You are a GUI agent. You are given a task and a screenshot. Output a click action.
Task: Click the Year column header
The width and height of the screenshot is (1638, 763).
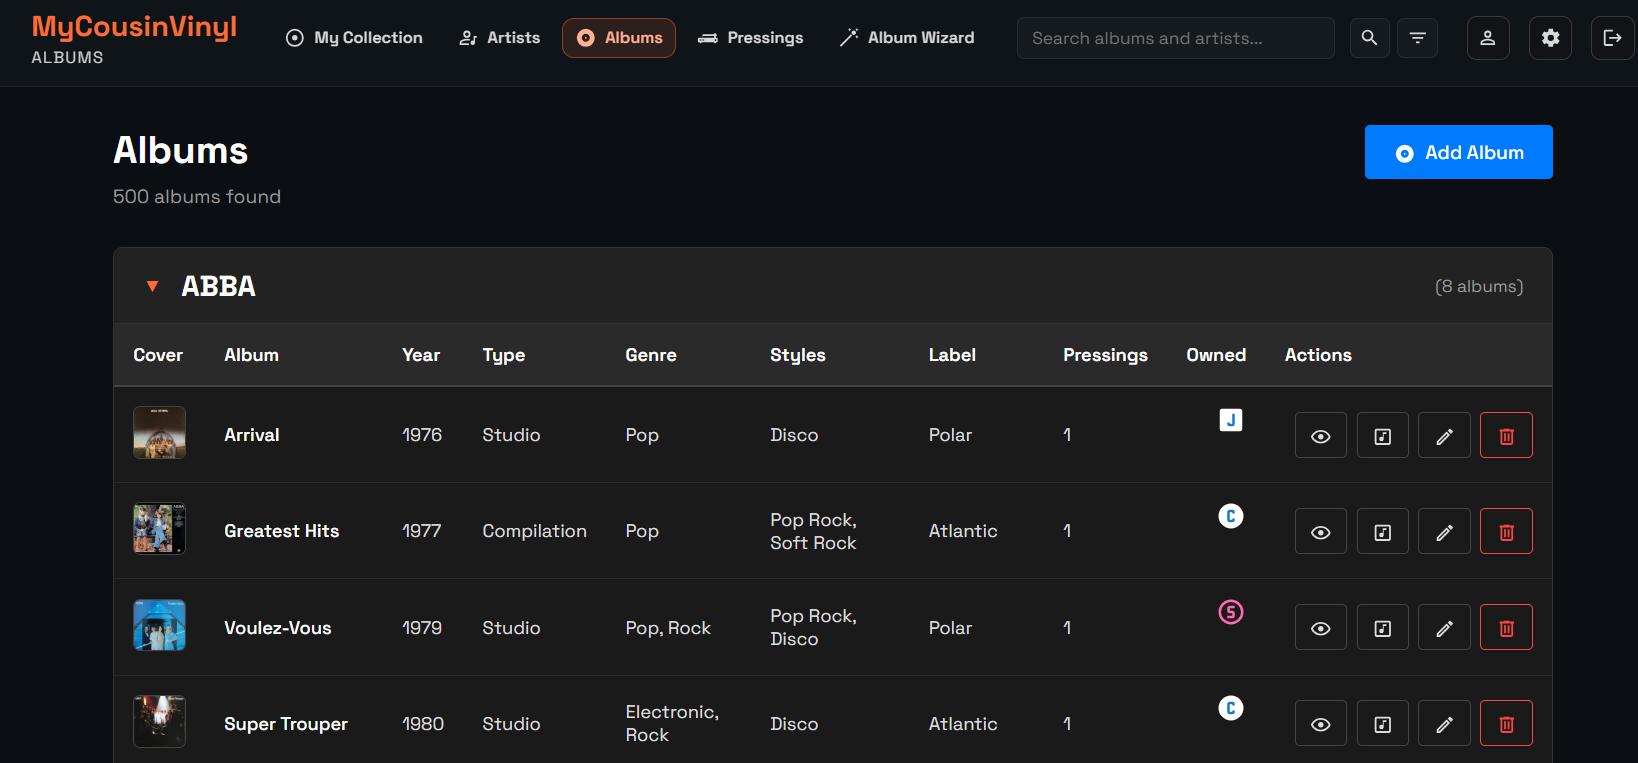click(x=421, y=355)
